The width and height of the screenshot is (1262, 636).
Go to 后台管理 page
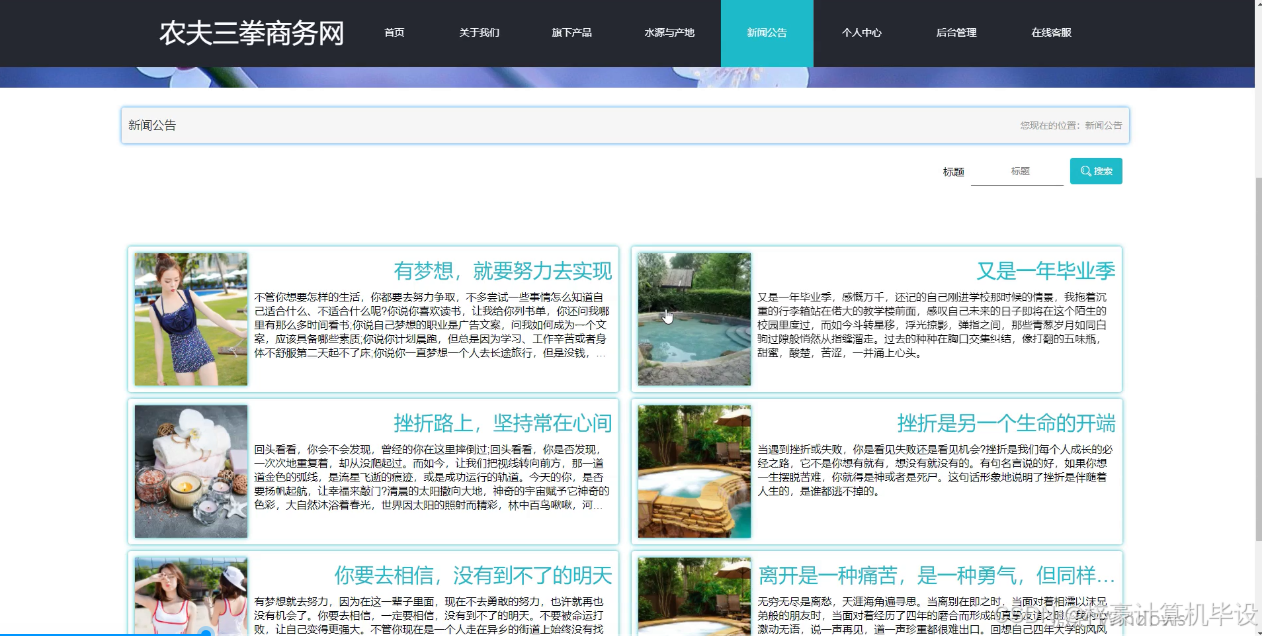pos(956,32)
